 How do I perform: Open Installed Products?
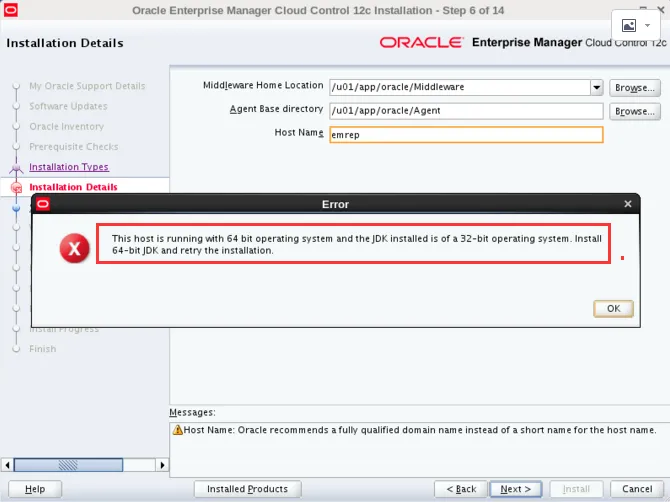[x=247, y=489]
